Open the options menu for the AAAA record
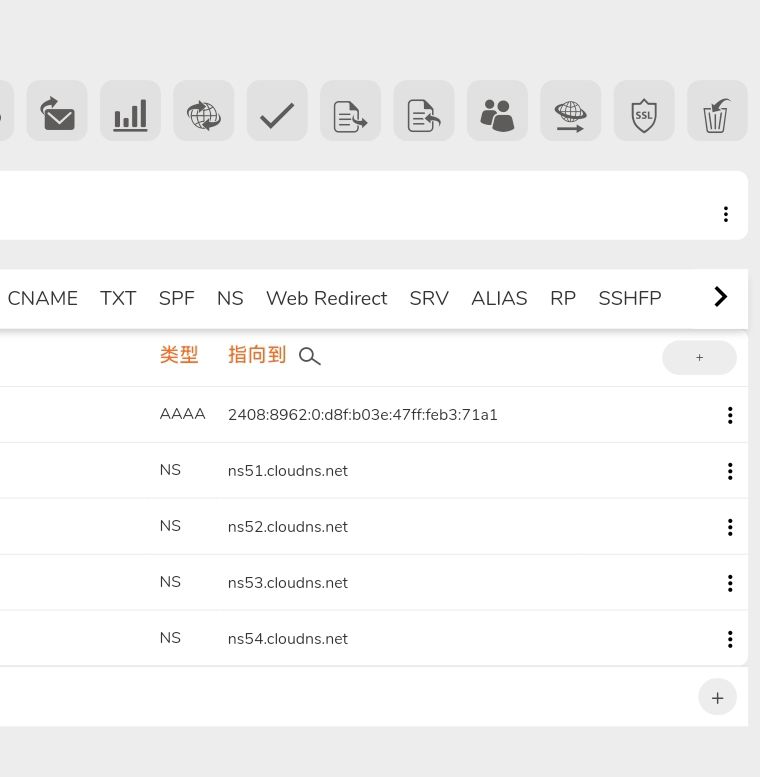Viewport: 760px width, 777px height. [x=730, y=415]
